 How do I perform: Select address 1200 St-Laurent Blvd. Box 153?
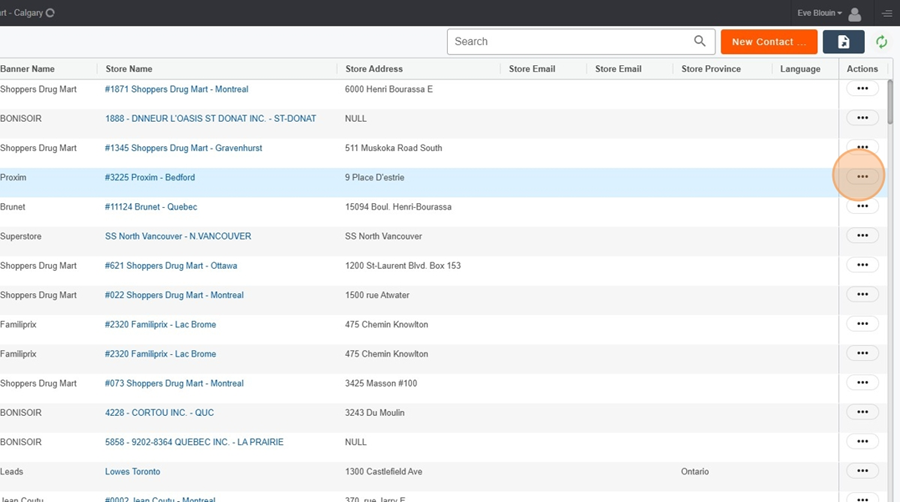402,266
